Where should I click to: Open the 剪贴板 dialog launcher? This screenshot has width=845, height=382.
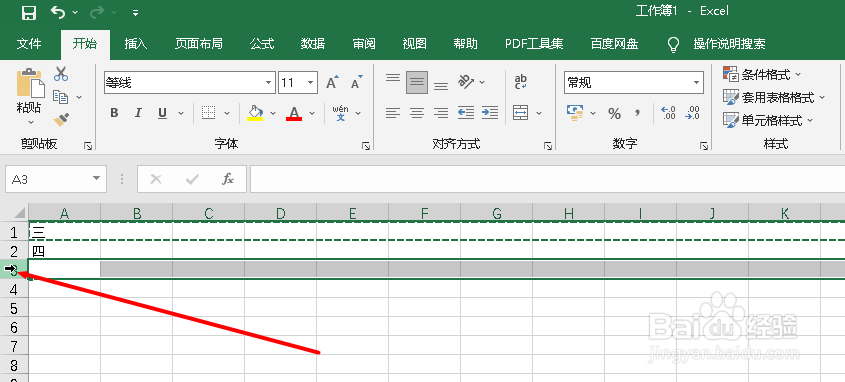click(88, 145)
